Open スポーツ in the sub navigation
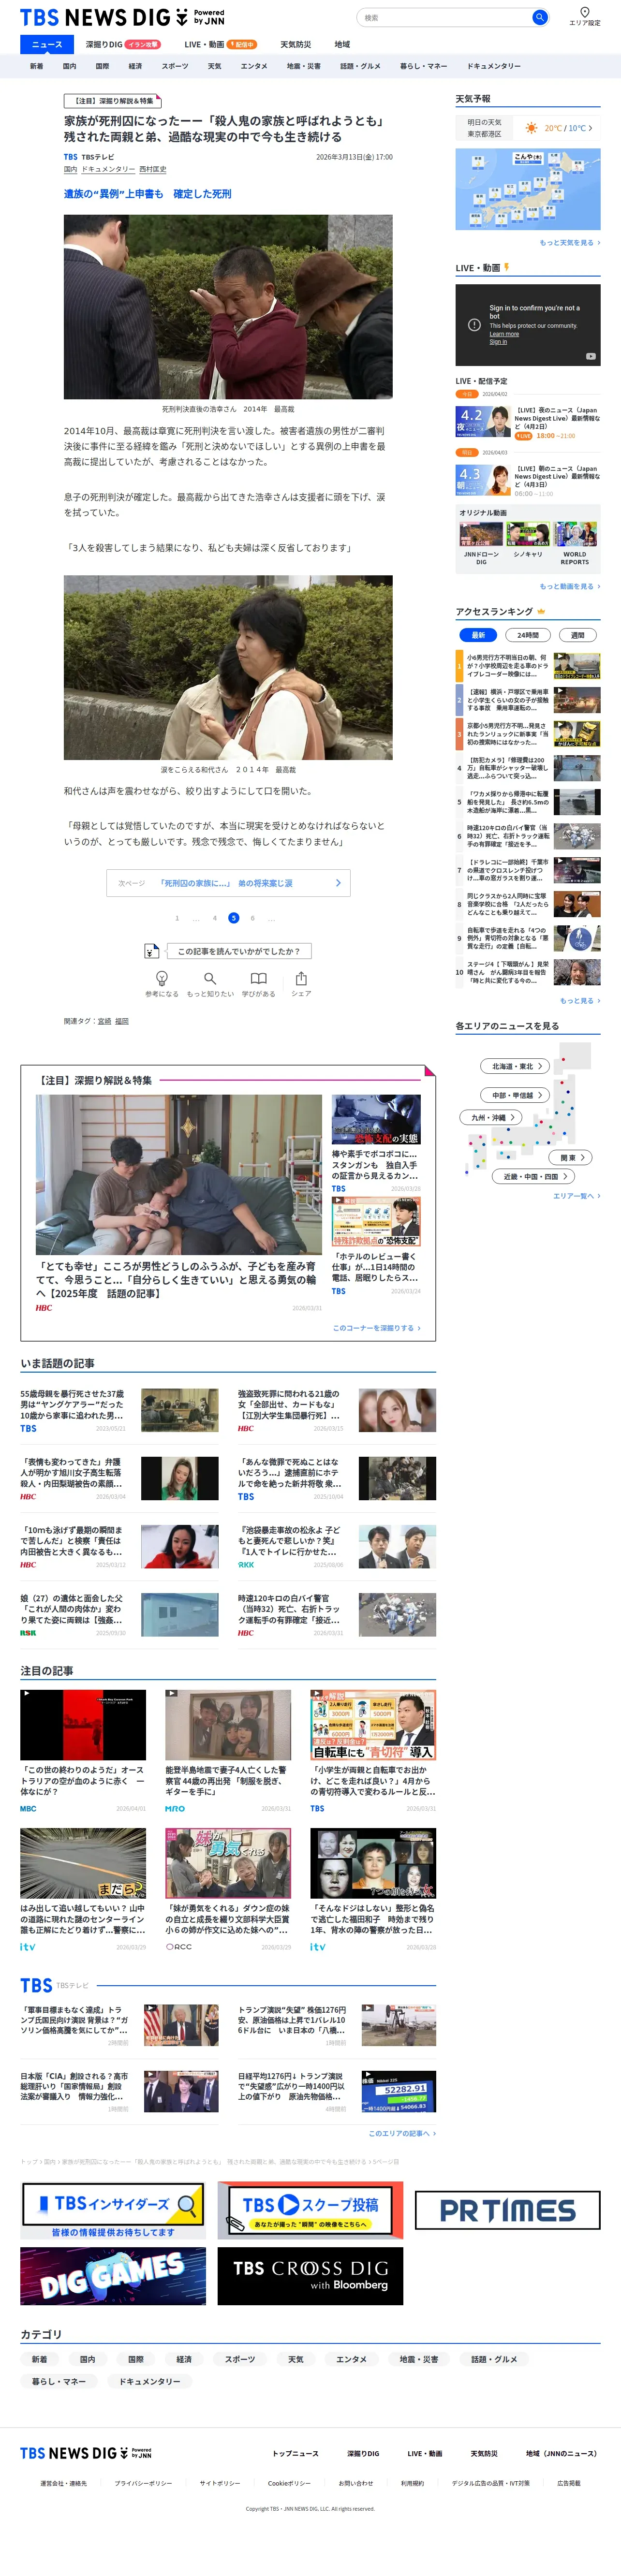The height and width of the screenshot is (2576, 621). [x=175, y=66]
